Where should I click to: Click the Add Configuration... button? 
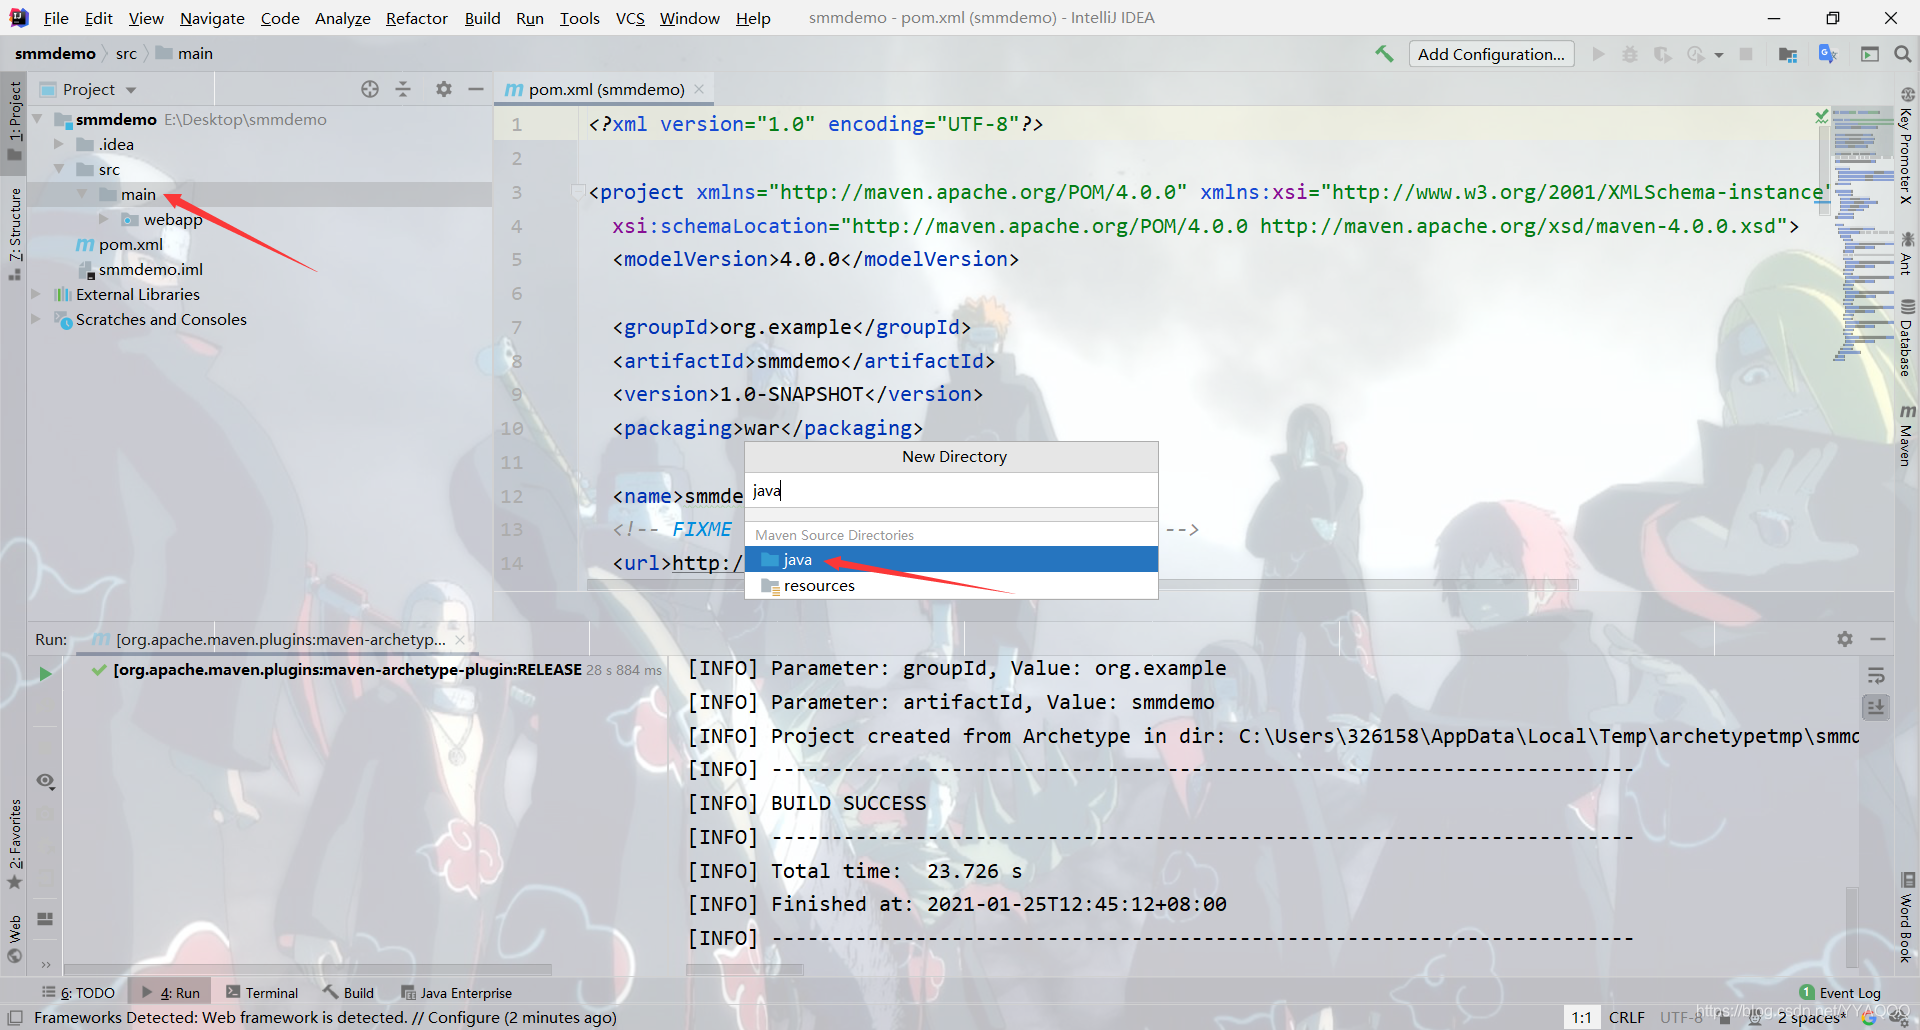point(1491,54)
